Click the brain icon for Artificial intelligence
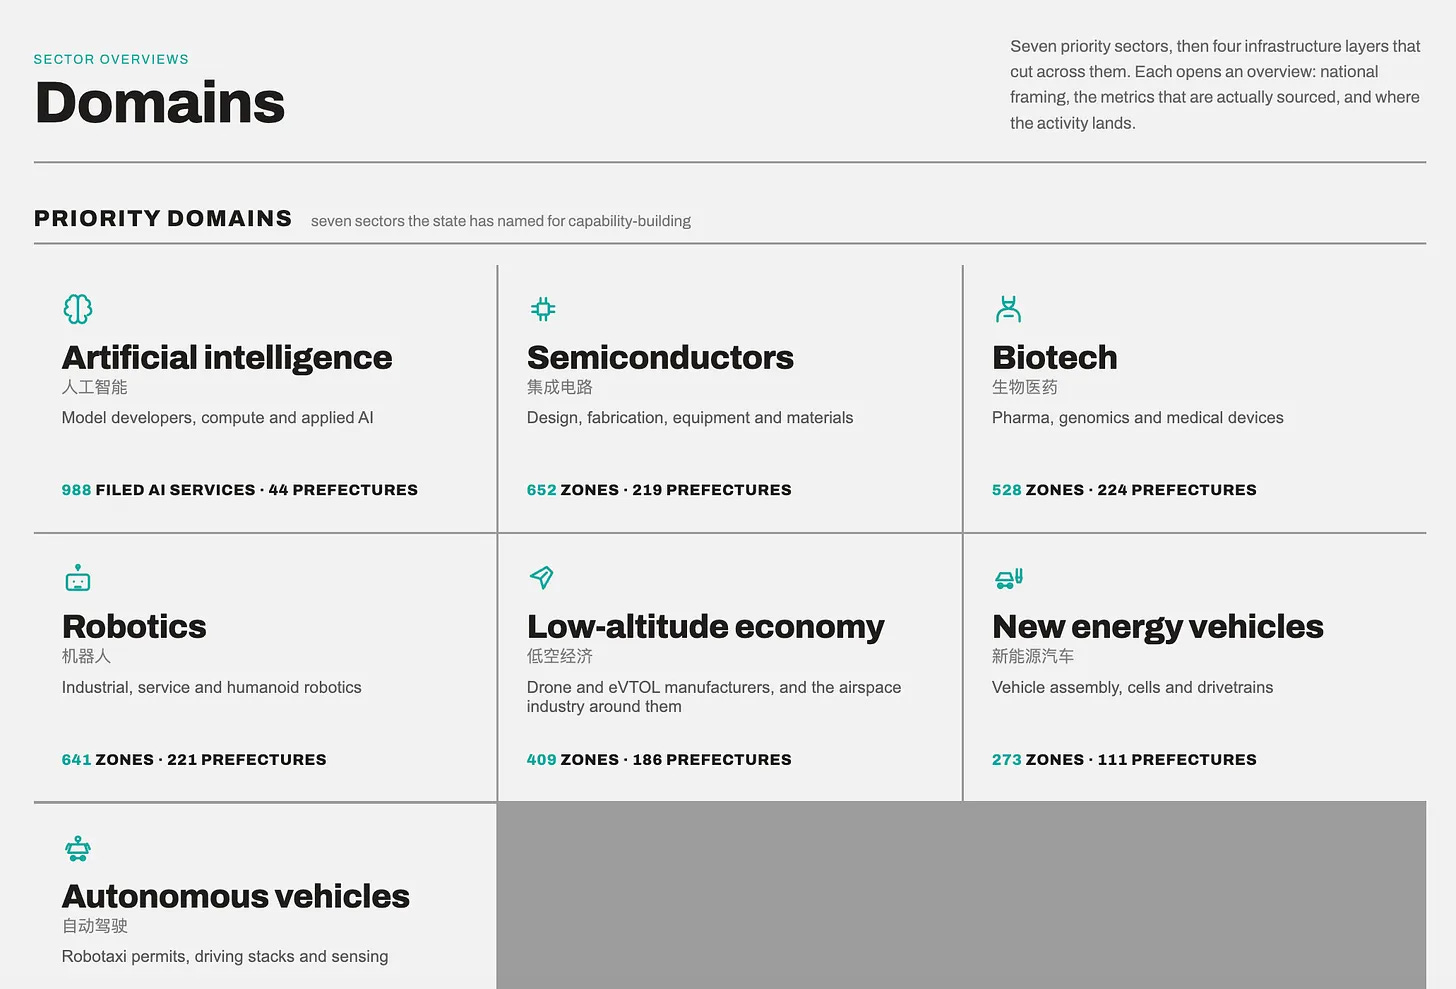This screenshot has height=989, width=1456. (x=78, y=309)
